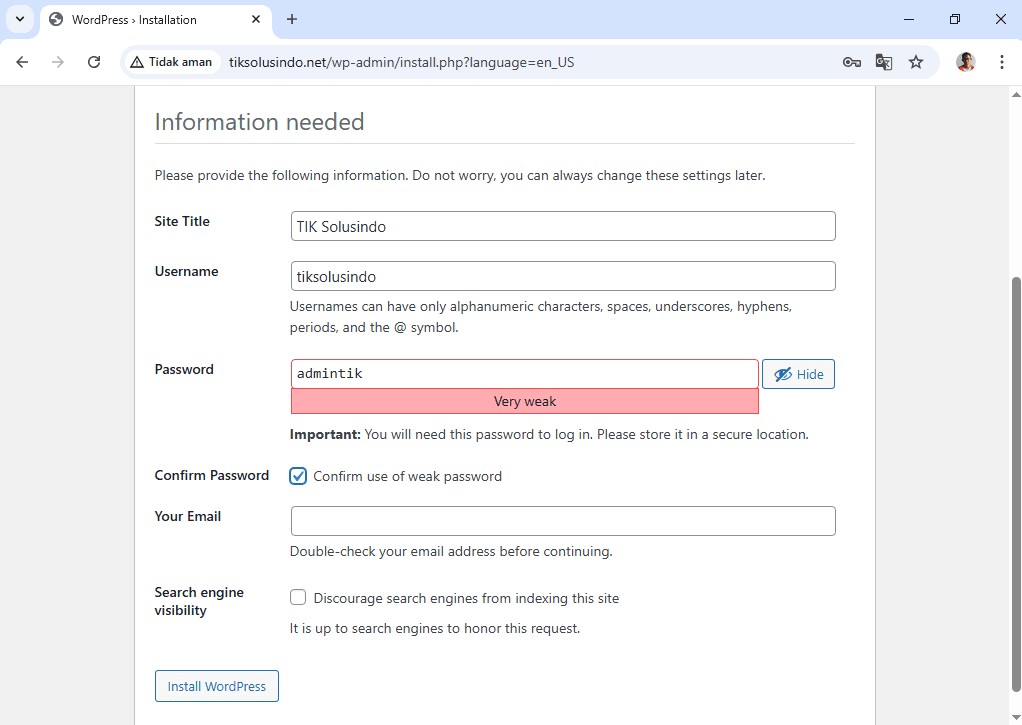Screen dimensions: 1022x725
Task: Click the forward navigation arrow
Action: (x=58, y=62)
